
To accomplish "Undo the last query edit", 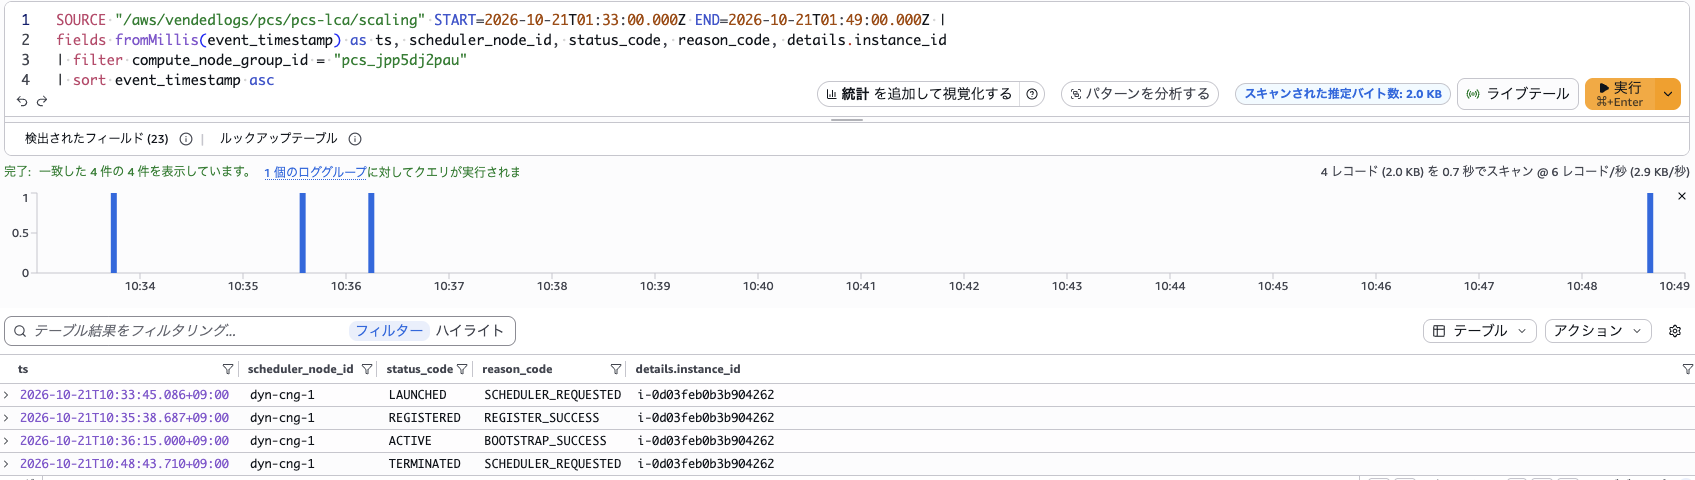I will (x=22, y=101).
